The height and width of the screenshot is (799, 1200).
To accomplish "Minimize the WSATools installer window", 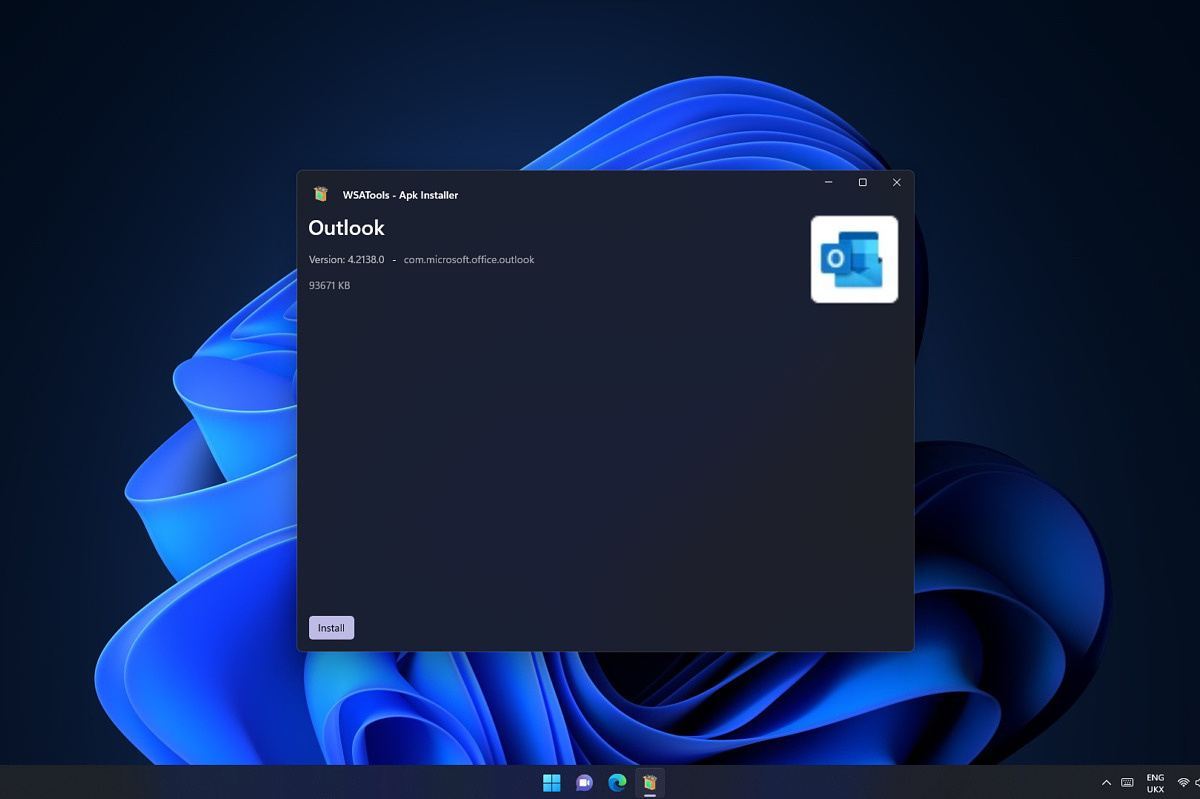I will (x=829, y=182).
